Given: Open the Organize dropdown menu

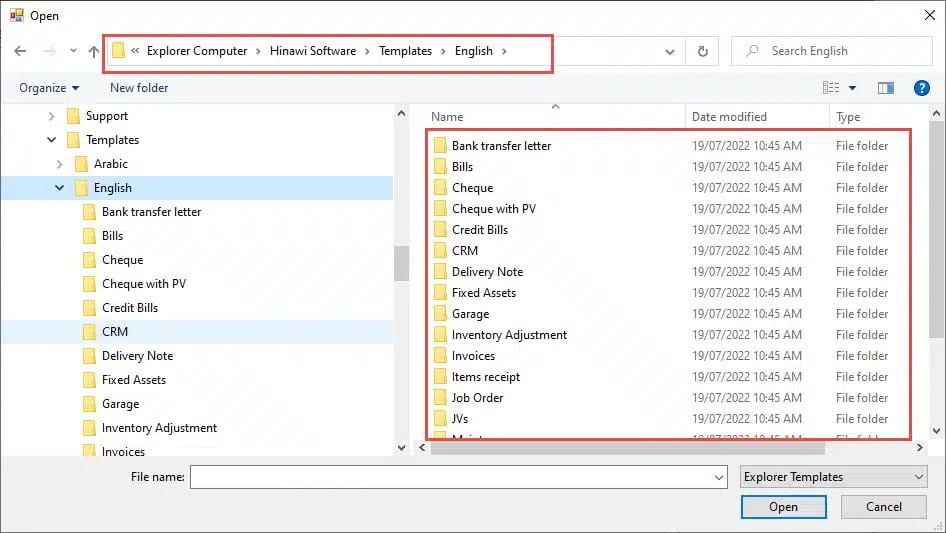Looking at the screenshot, I should tap(49, 88).
